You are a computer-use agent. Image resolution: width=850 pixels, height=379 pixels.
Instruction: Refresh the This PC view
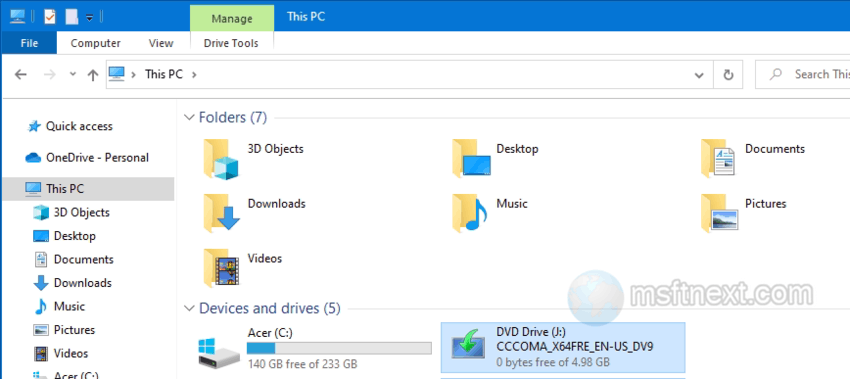click(729, 75)
